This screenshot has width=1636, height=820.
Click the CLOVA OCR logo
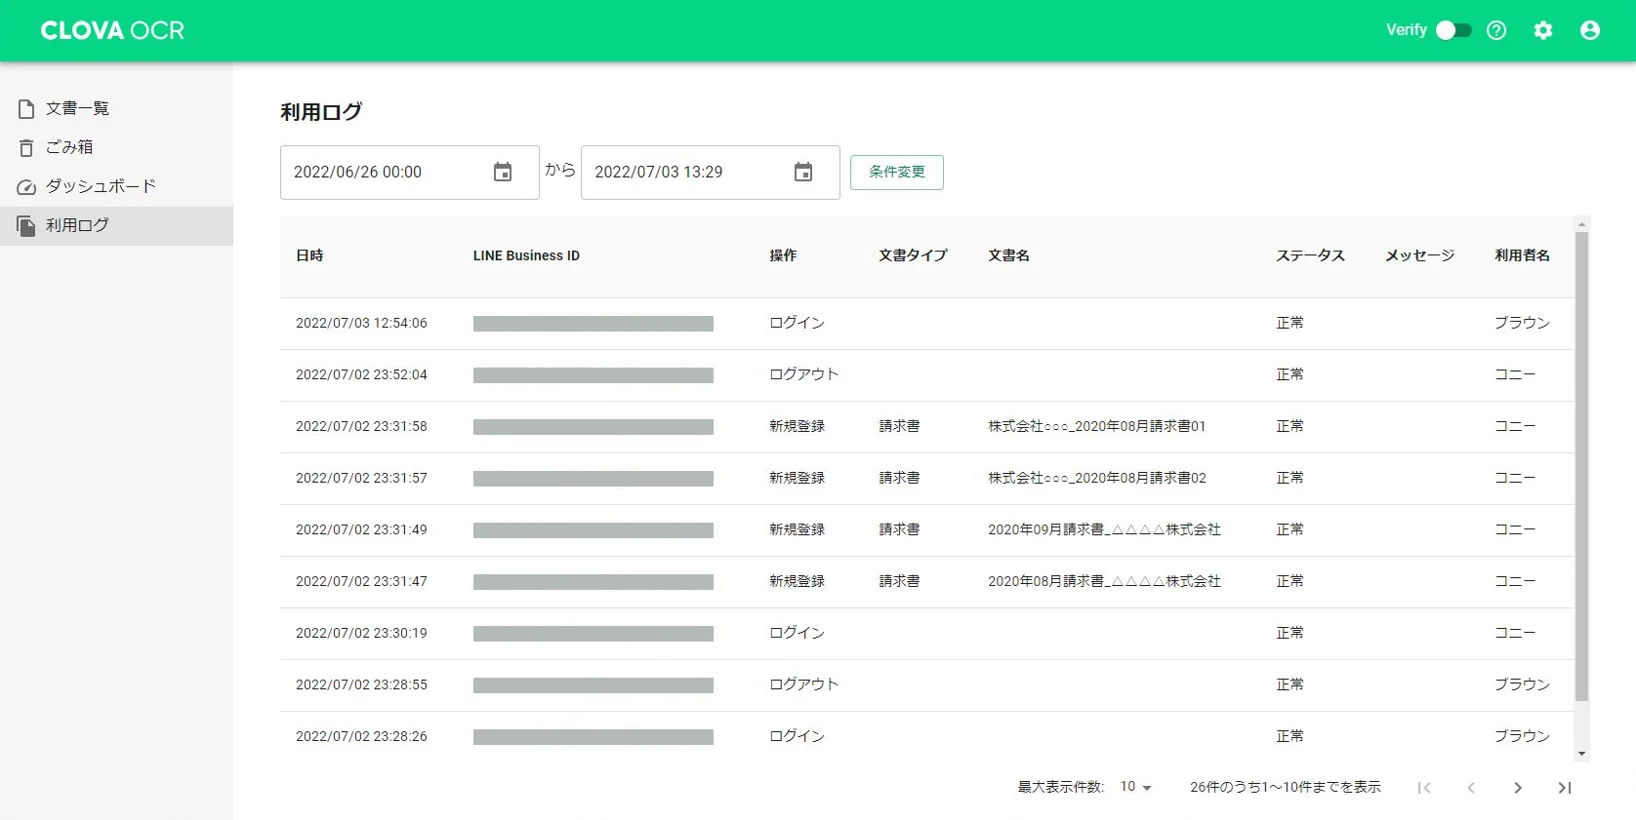(112, 30)
